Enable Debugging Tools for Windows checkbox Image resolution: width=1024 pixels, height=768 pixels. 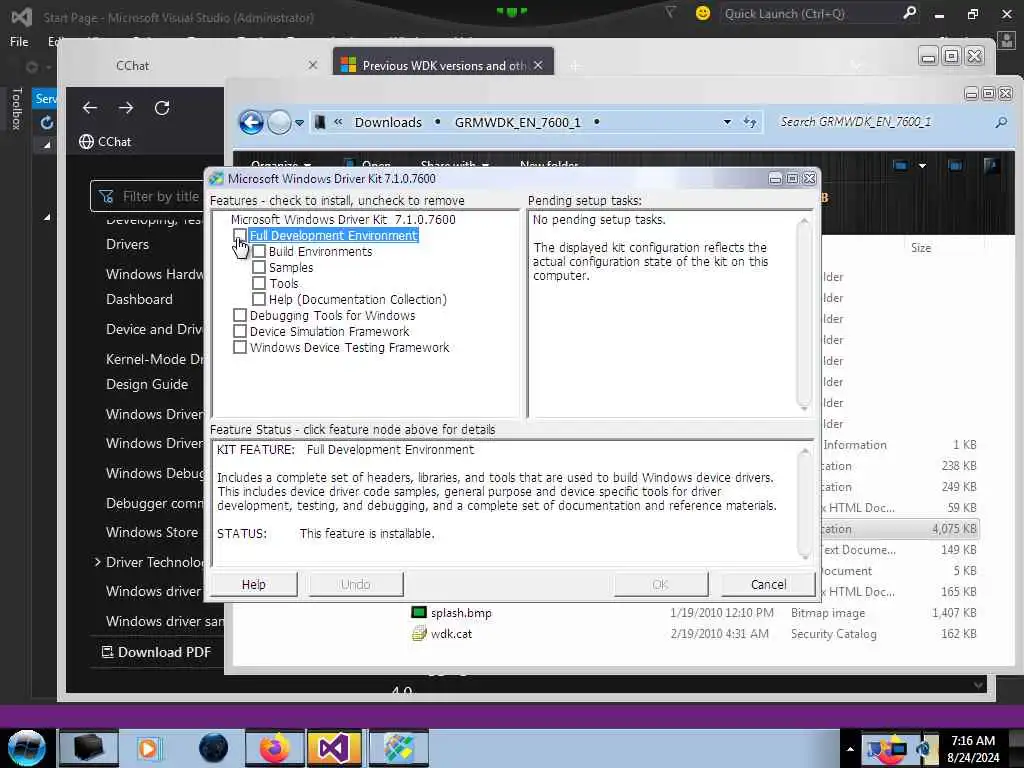tap(240, 315)
